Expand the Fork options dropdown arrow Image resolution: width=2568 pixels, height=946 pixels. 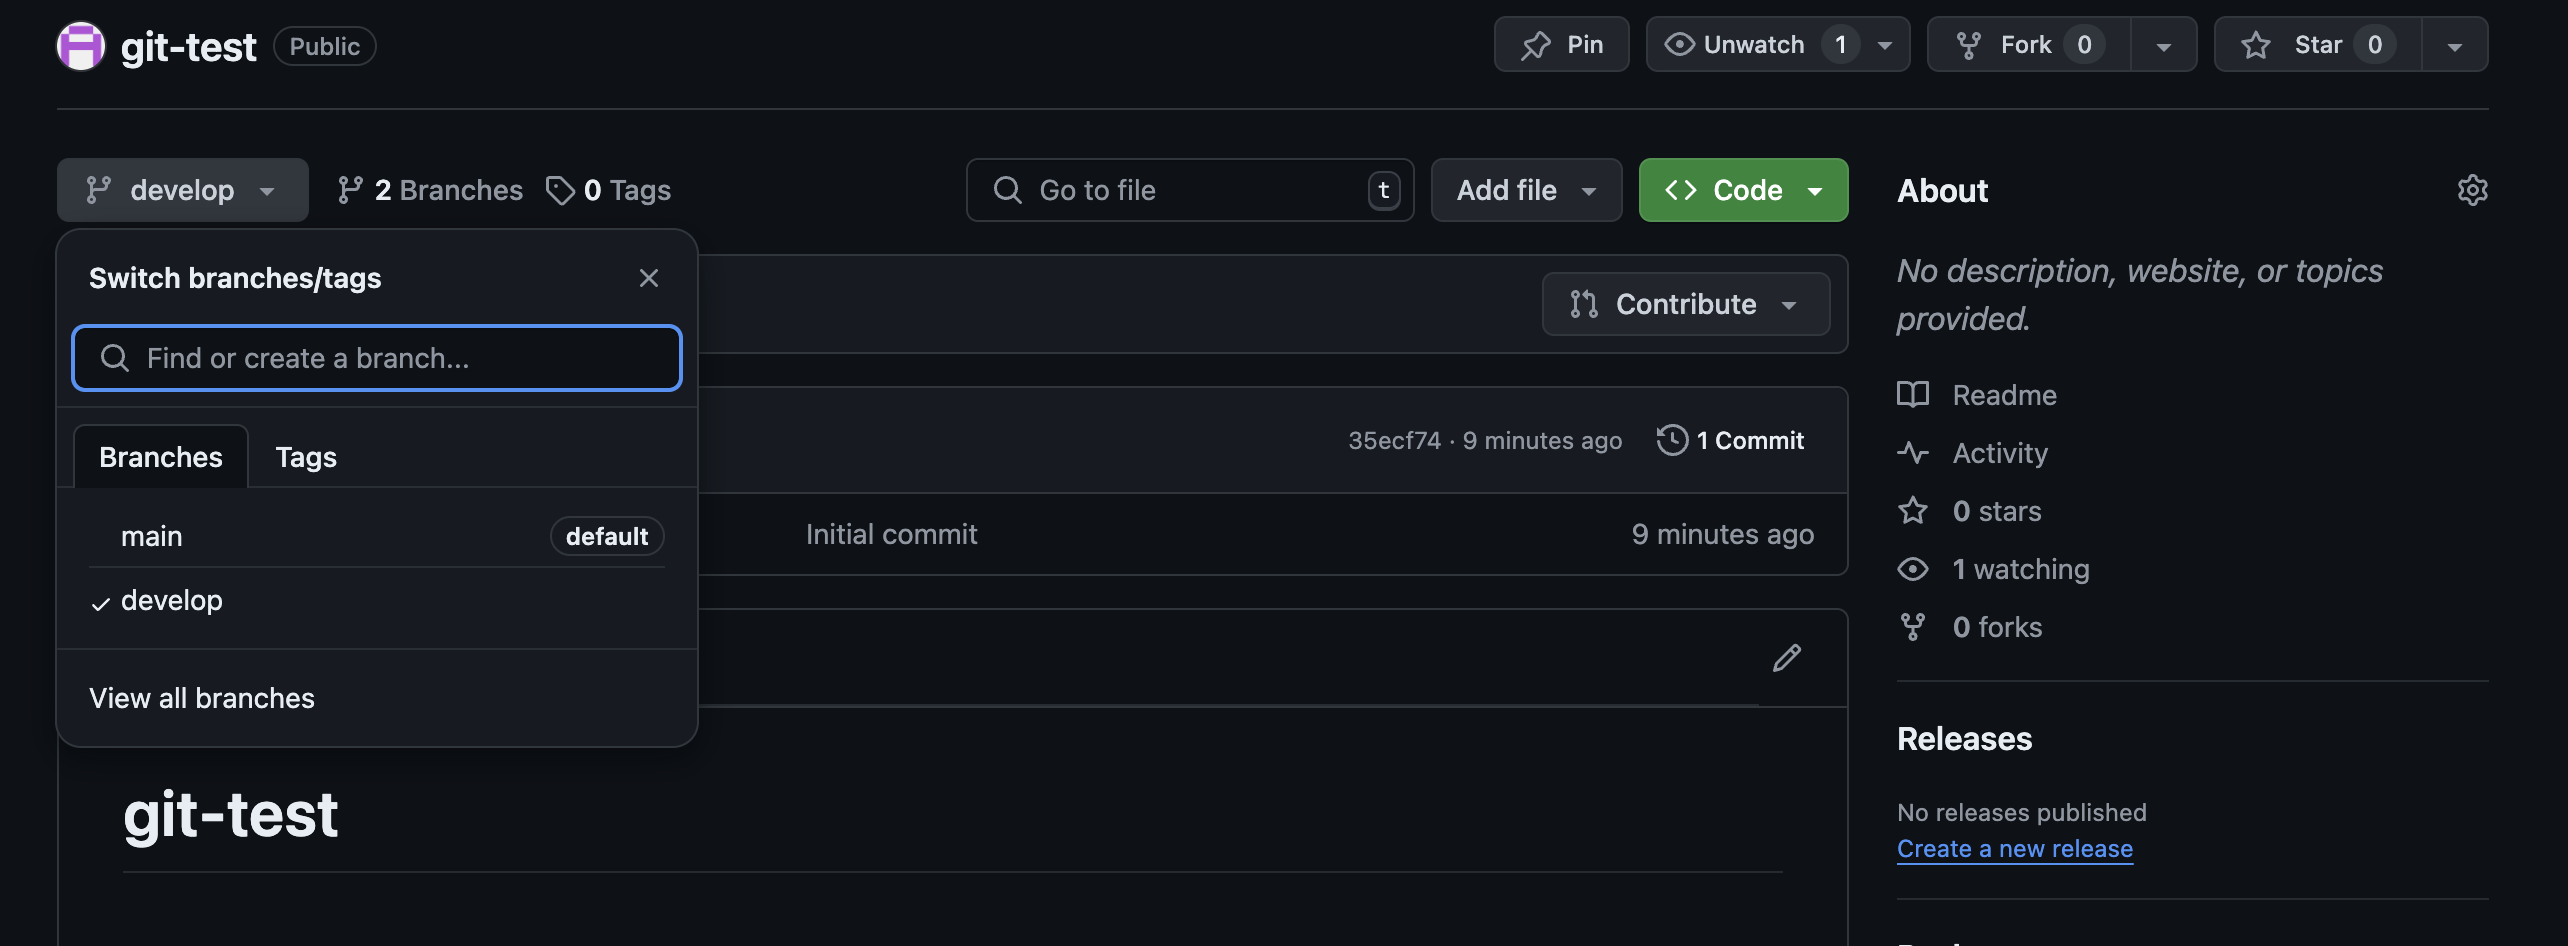(x=2163, y=45)
